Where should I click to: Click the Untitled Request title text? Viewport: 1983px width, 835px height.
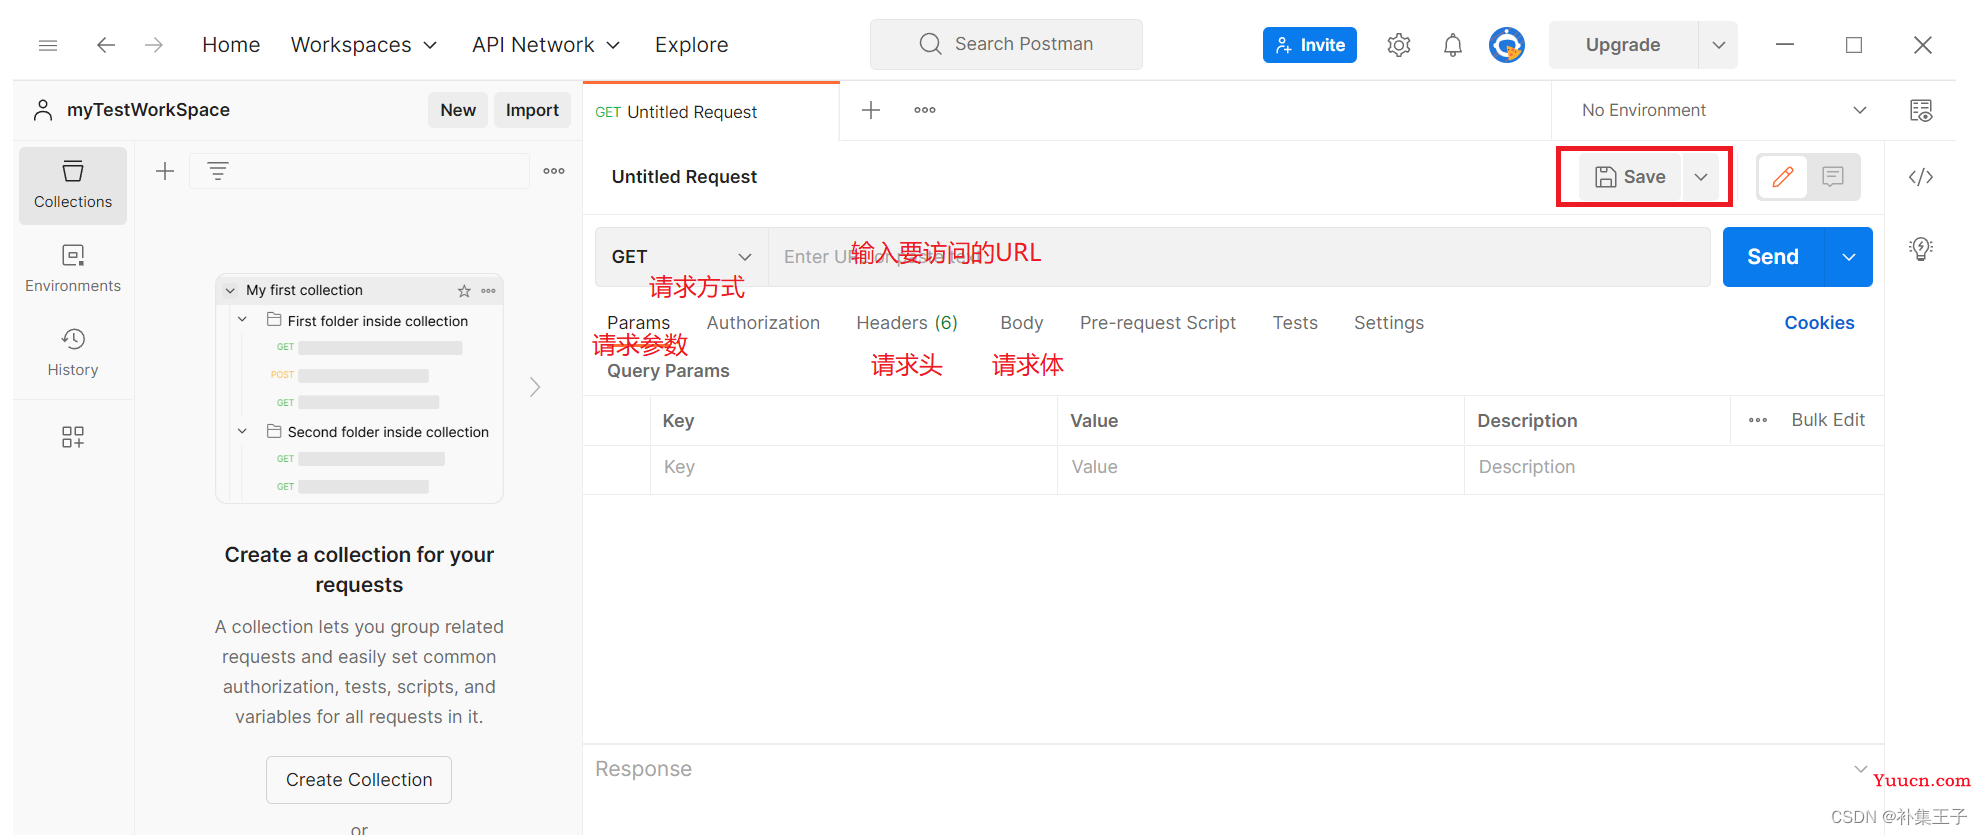[x=684, y=177]
